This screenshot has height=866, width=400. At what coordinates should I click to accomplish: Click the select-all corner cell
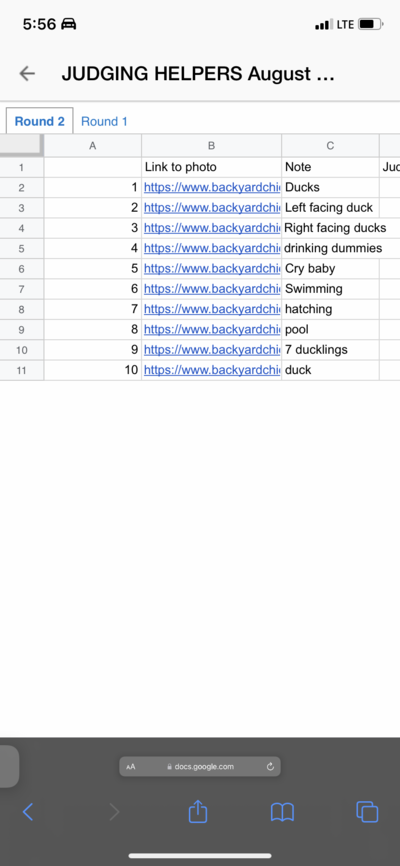pos(22,146)
